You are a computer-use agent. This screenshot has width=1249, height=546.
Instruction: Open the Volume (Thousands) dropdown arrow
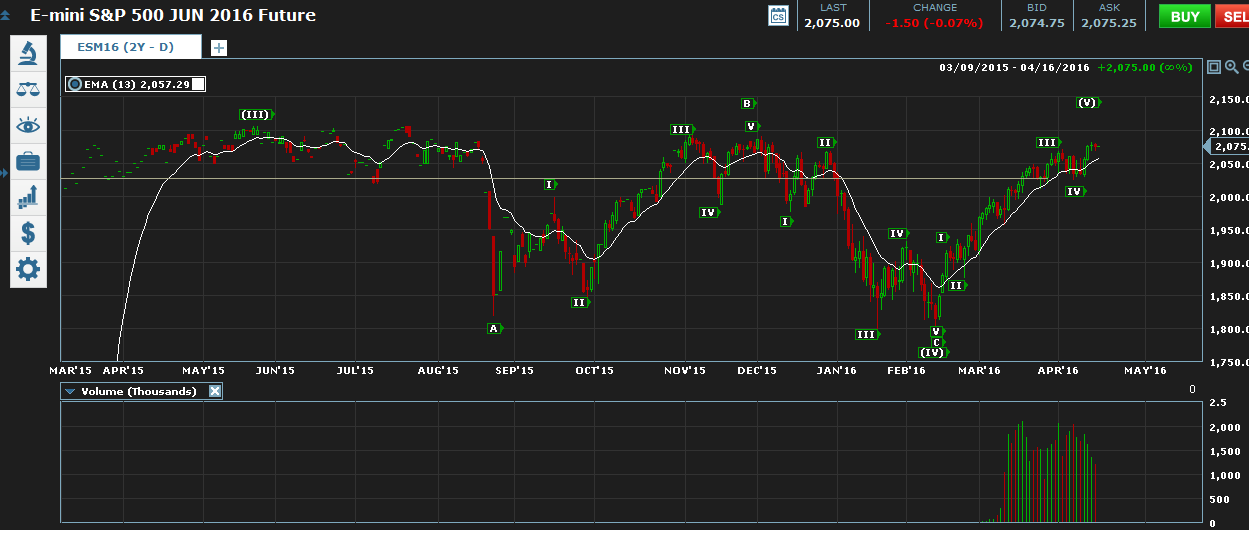(x=70, y=392)
